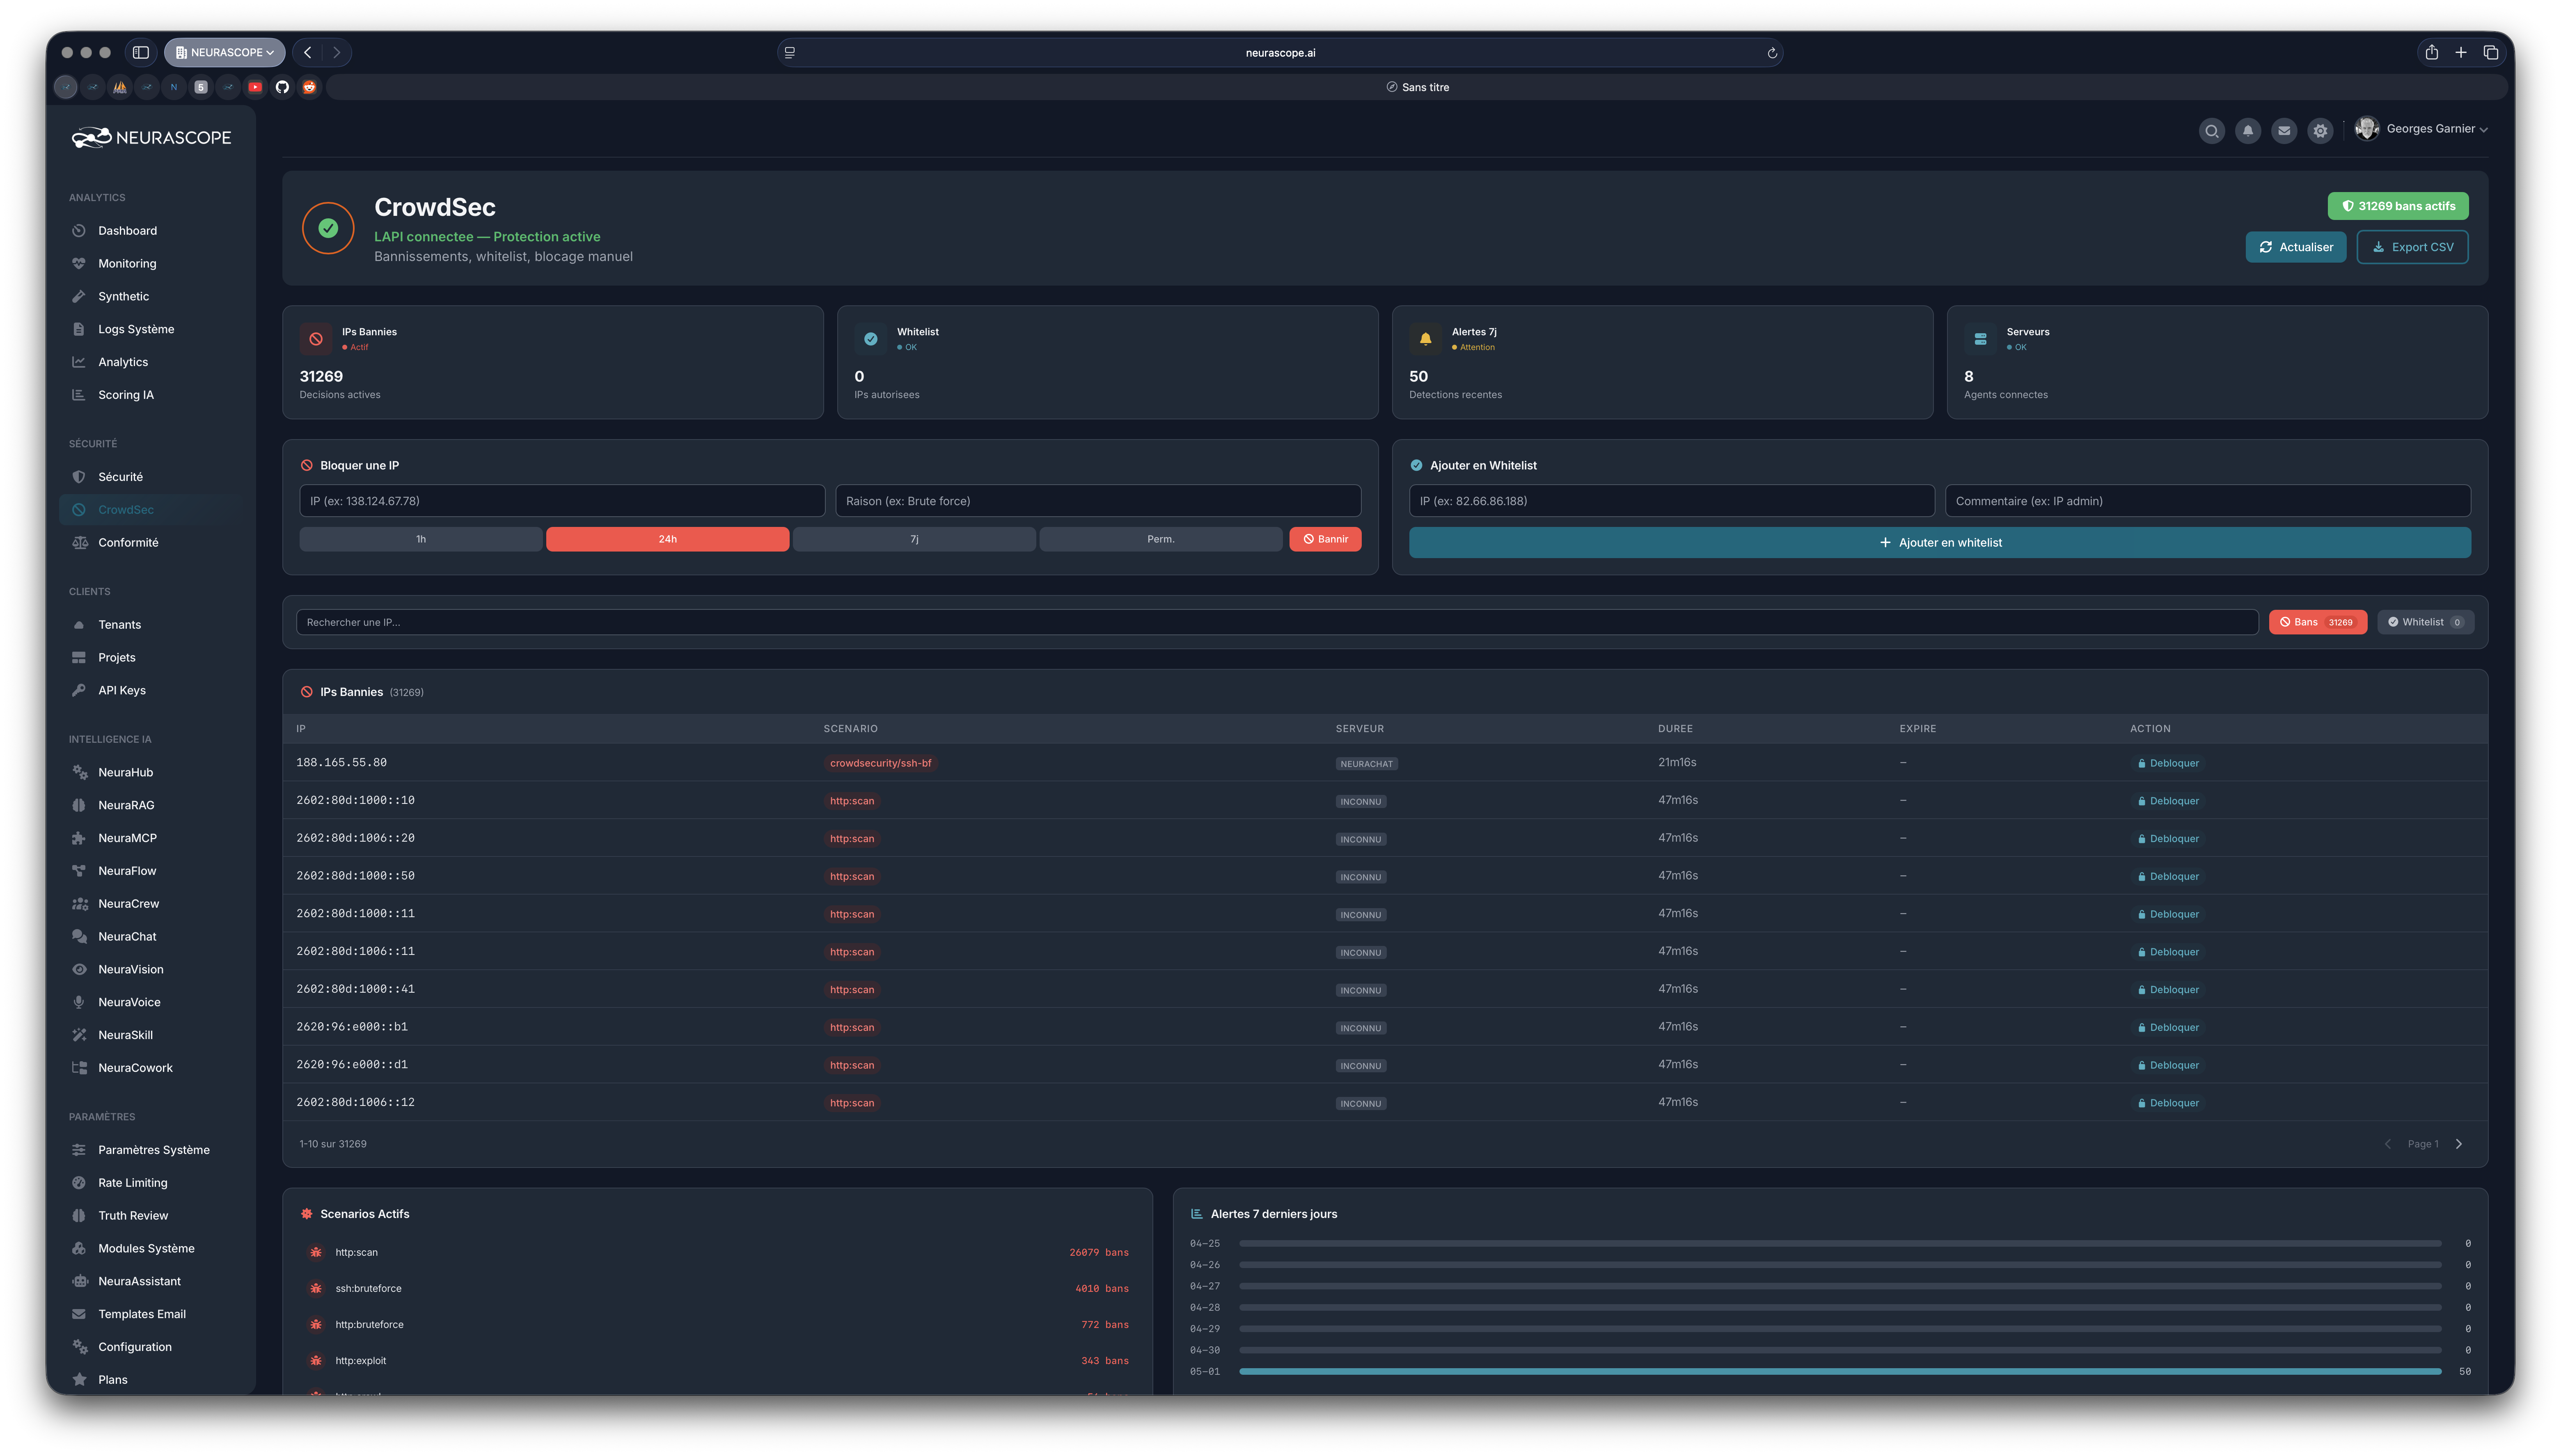Click the IPs Bannies card ban icon
This screenshot has width=2561, height=1456.
[x=316, y=339]
